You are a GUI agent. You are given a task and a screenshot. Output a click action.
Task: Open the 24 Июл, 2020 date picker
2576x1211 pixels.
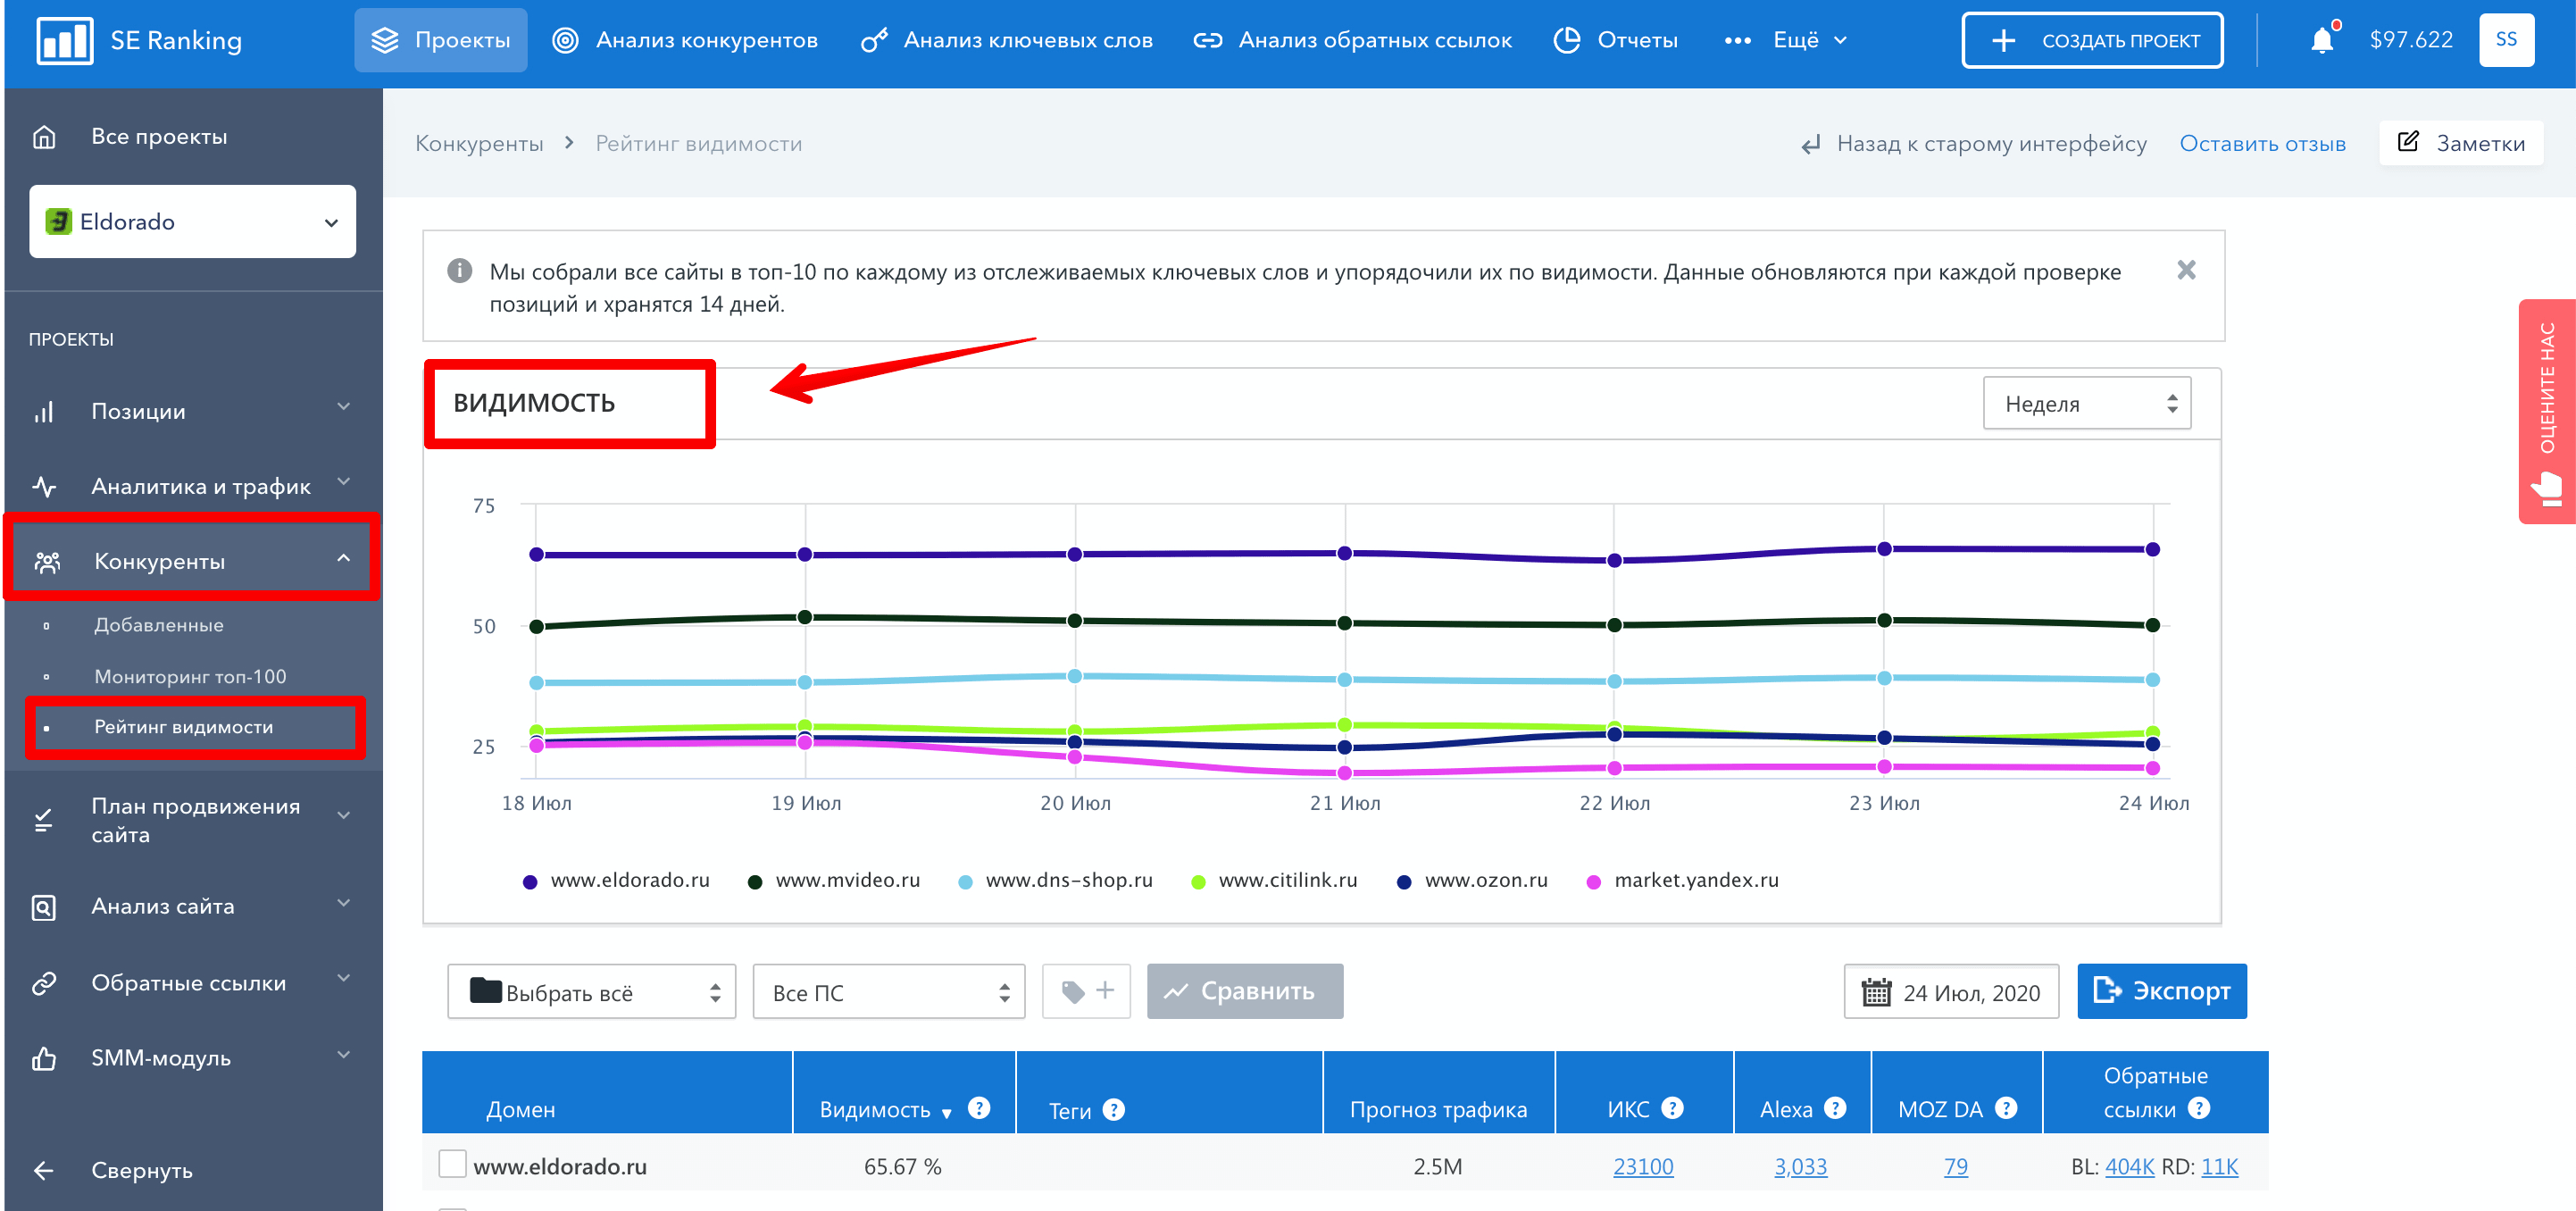pos(1951,991)
